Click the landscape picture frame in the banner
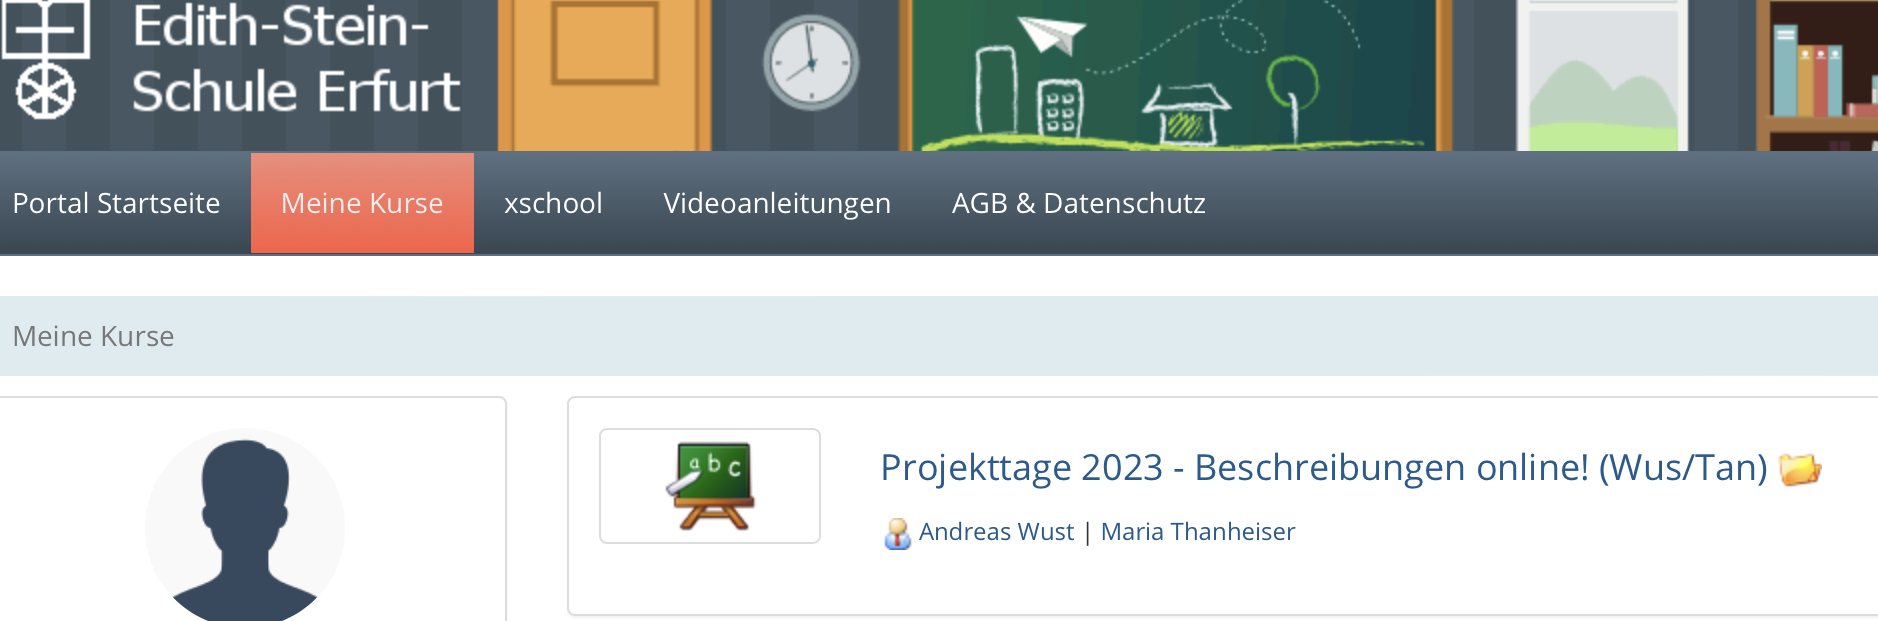This screenshot has height=621, width=1878. click(1603, 75)
